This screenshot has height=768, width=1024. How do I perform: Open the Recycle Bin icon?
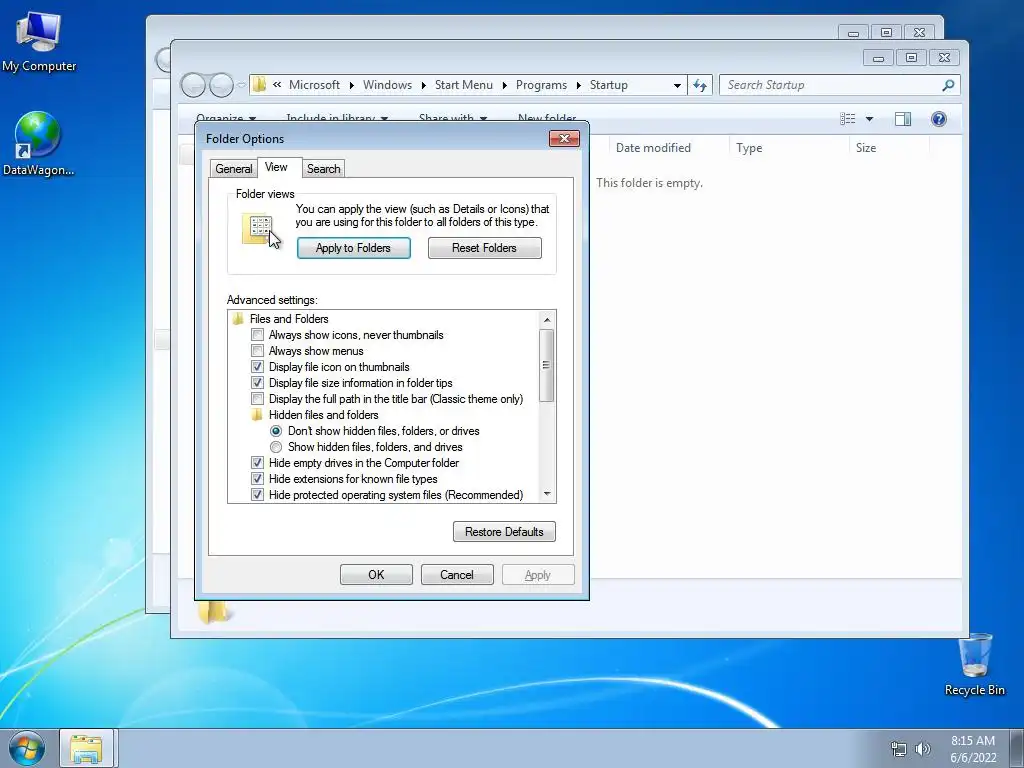974,665
